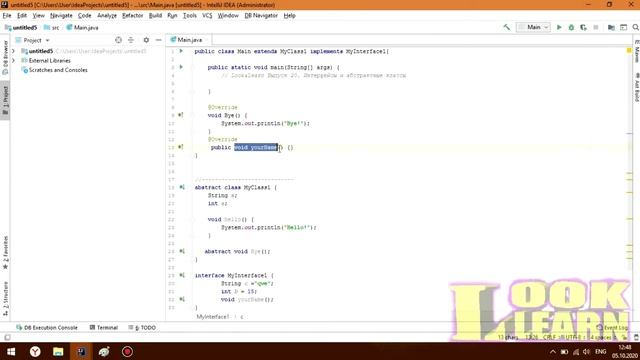Click Run with Coverage icon
The image size is (640, 360).
point(583,27)
